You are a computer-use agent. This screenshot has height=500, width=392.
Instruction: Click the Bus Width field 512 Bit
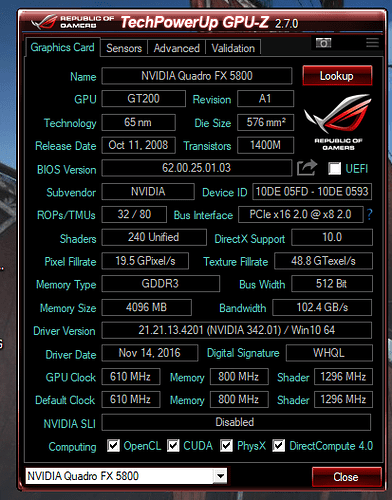332,284
